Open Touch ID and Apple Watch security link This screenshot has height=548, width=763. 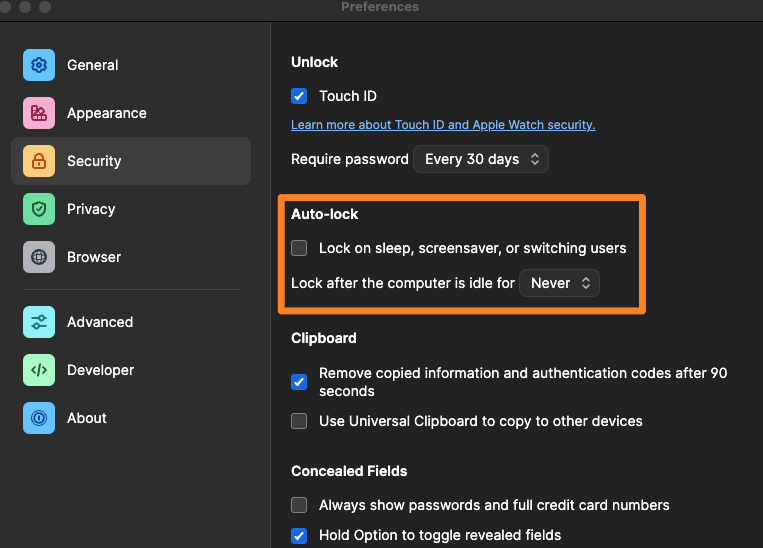pos(443,125)
